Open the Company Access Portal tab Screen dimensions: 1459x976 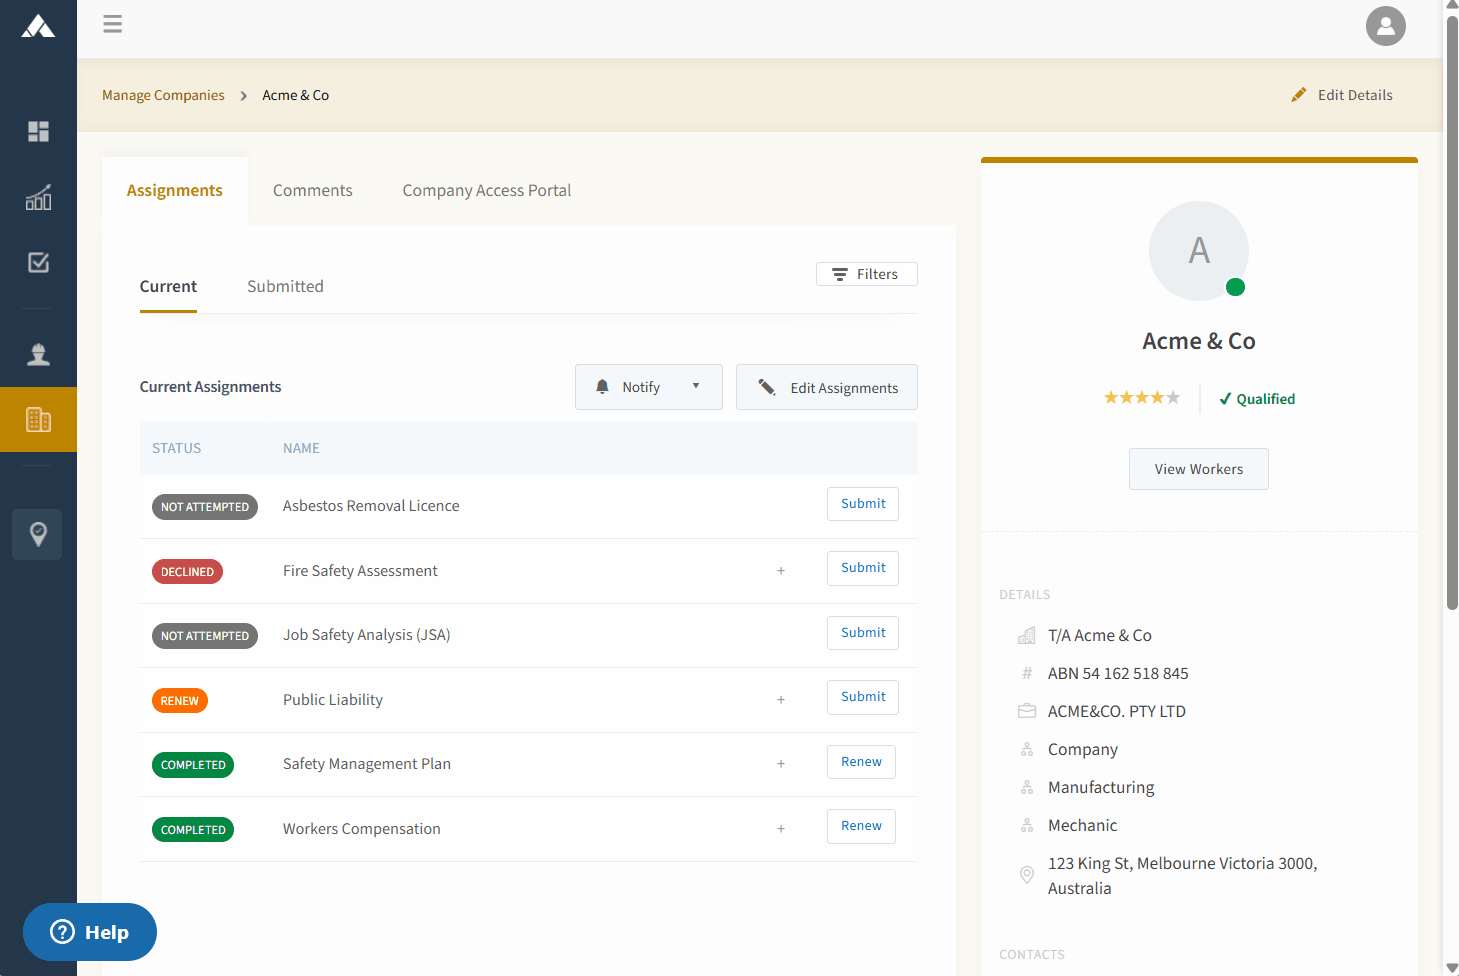click(487, 190)
